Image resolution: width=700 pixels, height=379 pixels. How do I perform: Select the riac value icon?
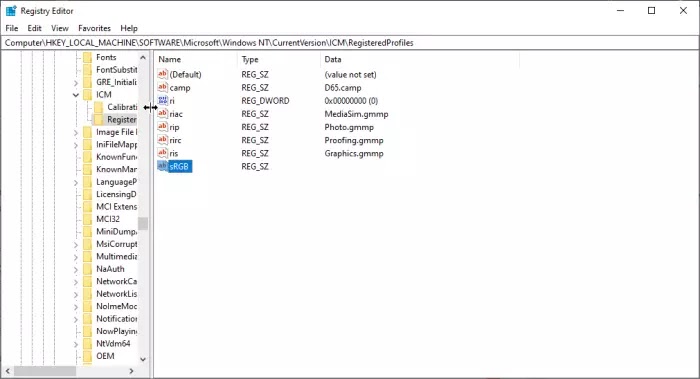coord(162,113)
